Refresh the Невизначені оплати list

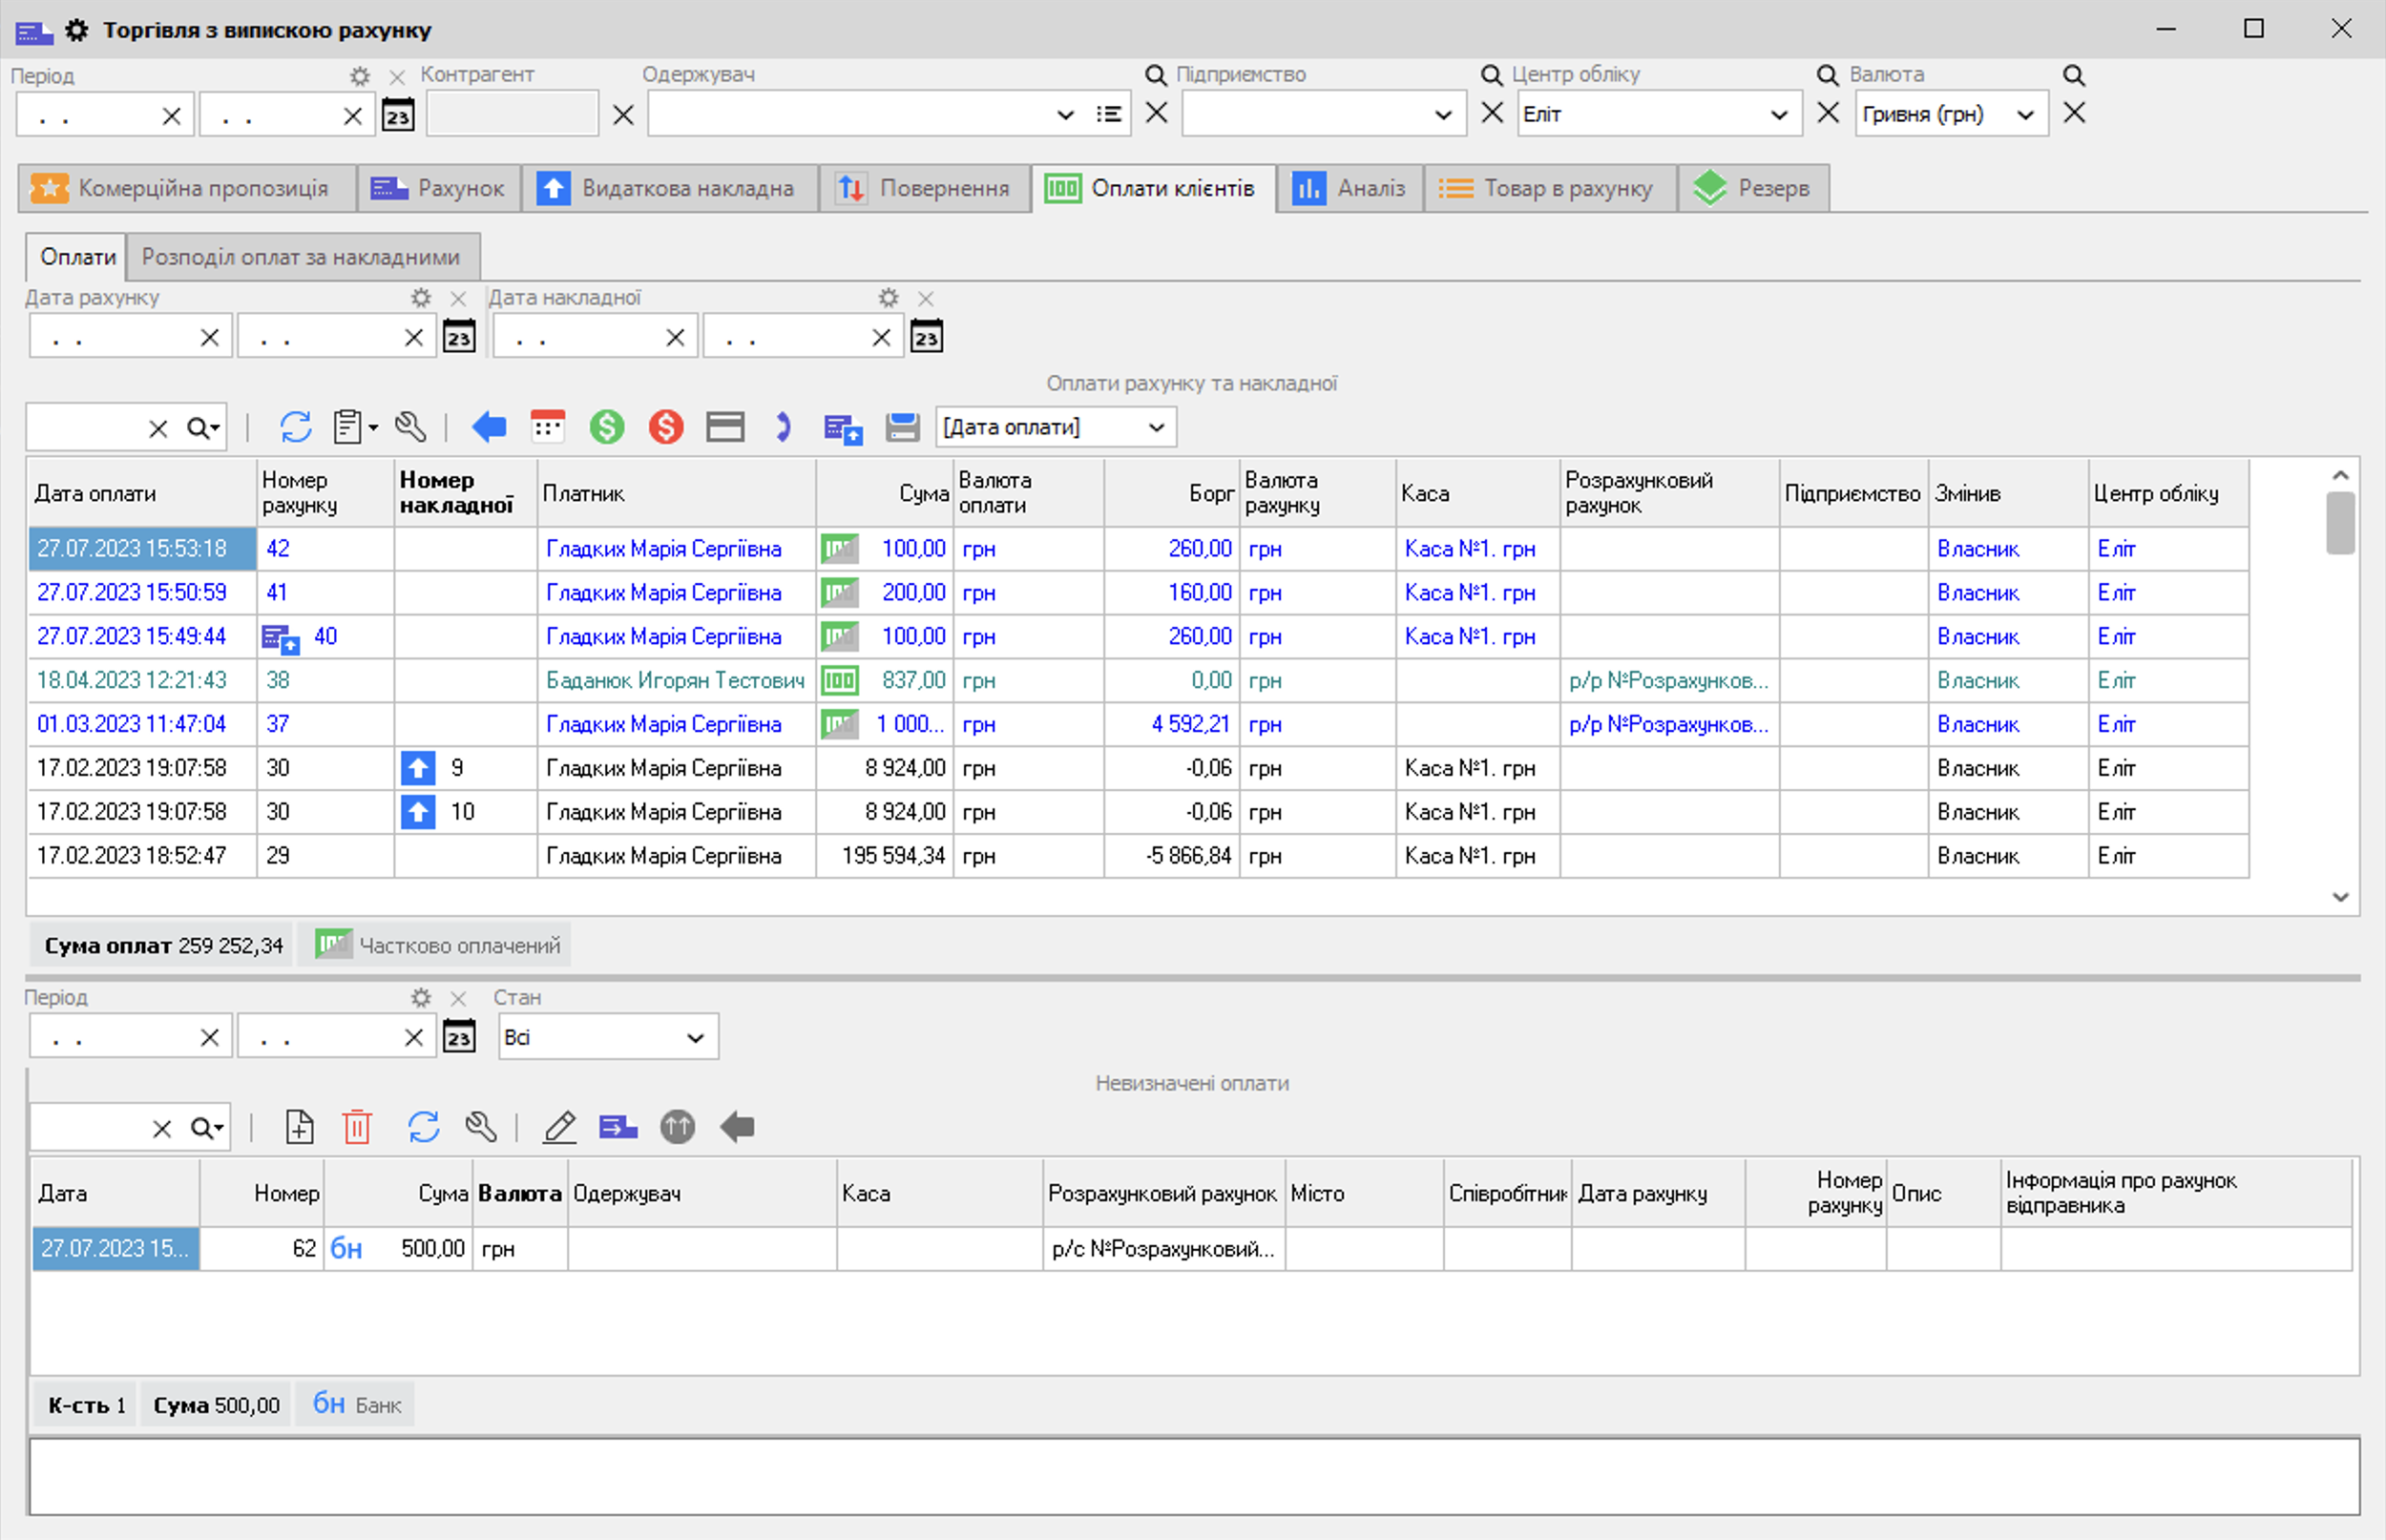point(424,1128)
